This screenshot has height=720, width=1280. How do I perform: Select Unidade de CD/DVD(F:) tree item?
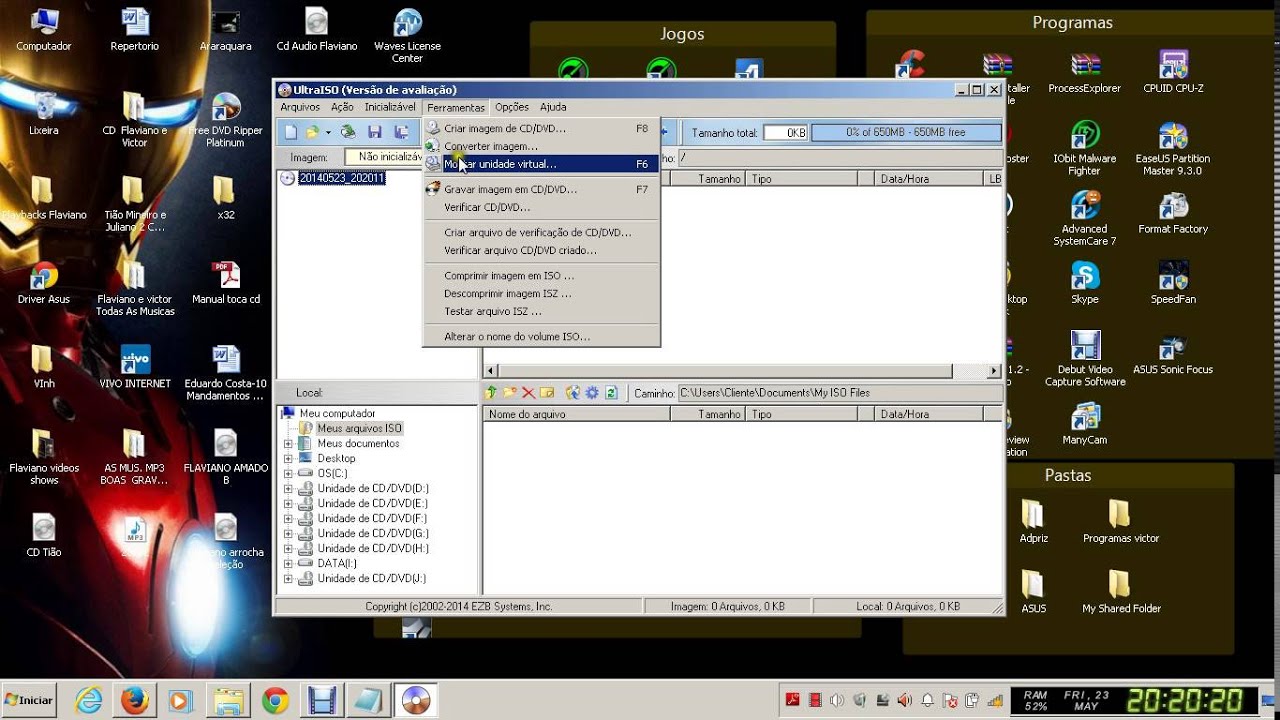[372, 518]
